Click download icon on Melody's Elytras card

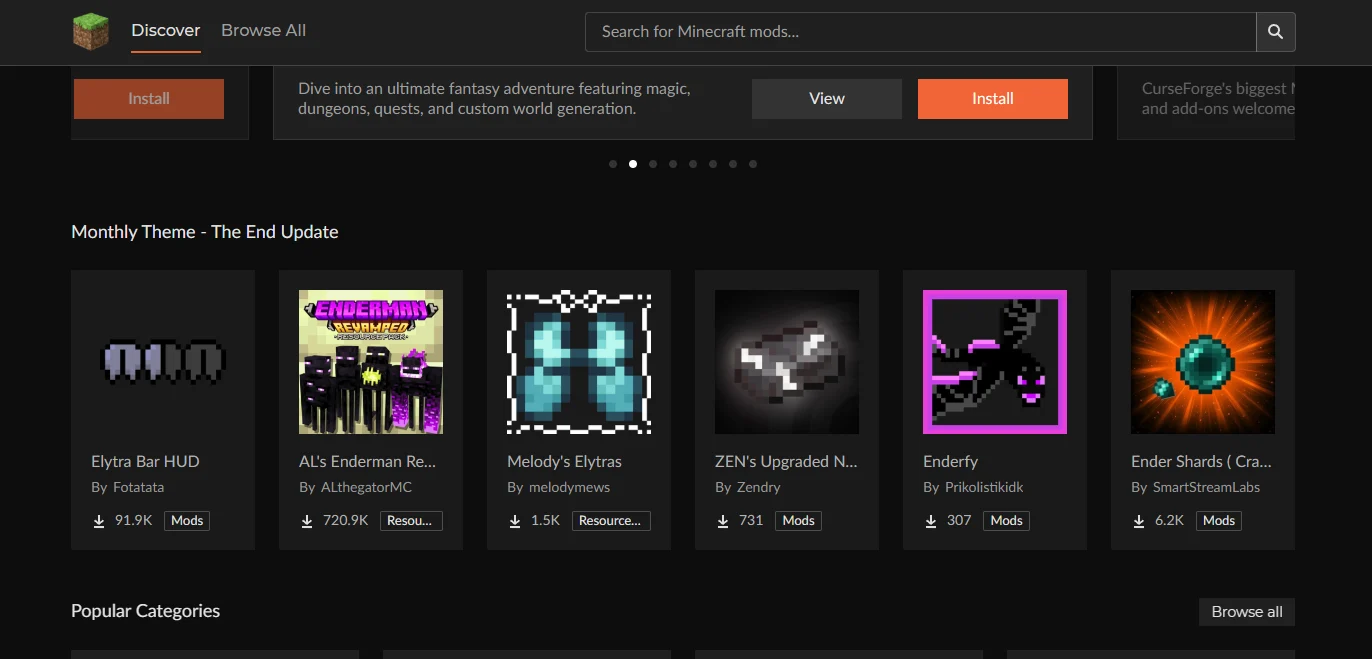click(x=515, y=521)
